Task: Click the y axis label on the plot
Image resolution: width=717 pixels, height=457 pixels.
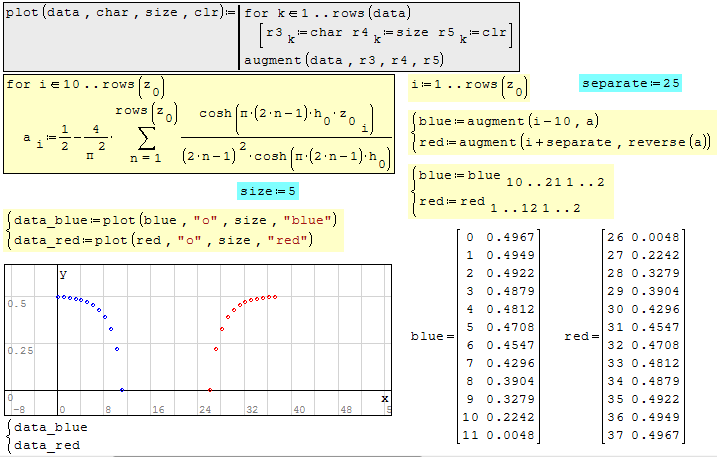Action: click(62, 273)
